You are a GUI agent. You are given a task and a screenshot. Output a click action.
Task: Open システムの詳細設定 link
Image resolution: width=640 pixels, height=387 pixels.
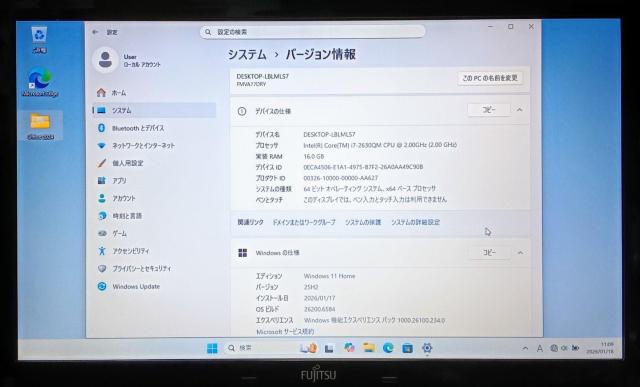pyautogui.click(x=415, y=222)
